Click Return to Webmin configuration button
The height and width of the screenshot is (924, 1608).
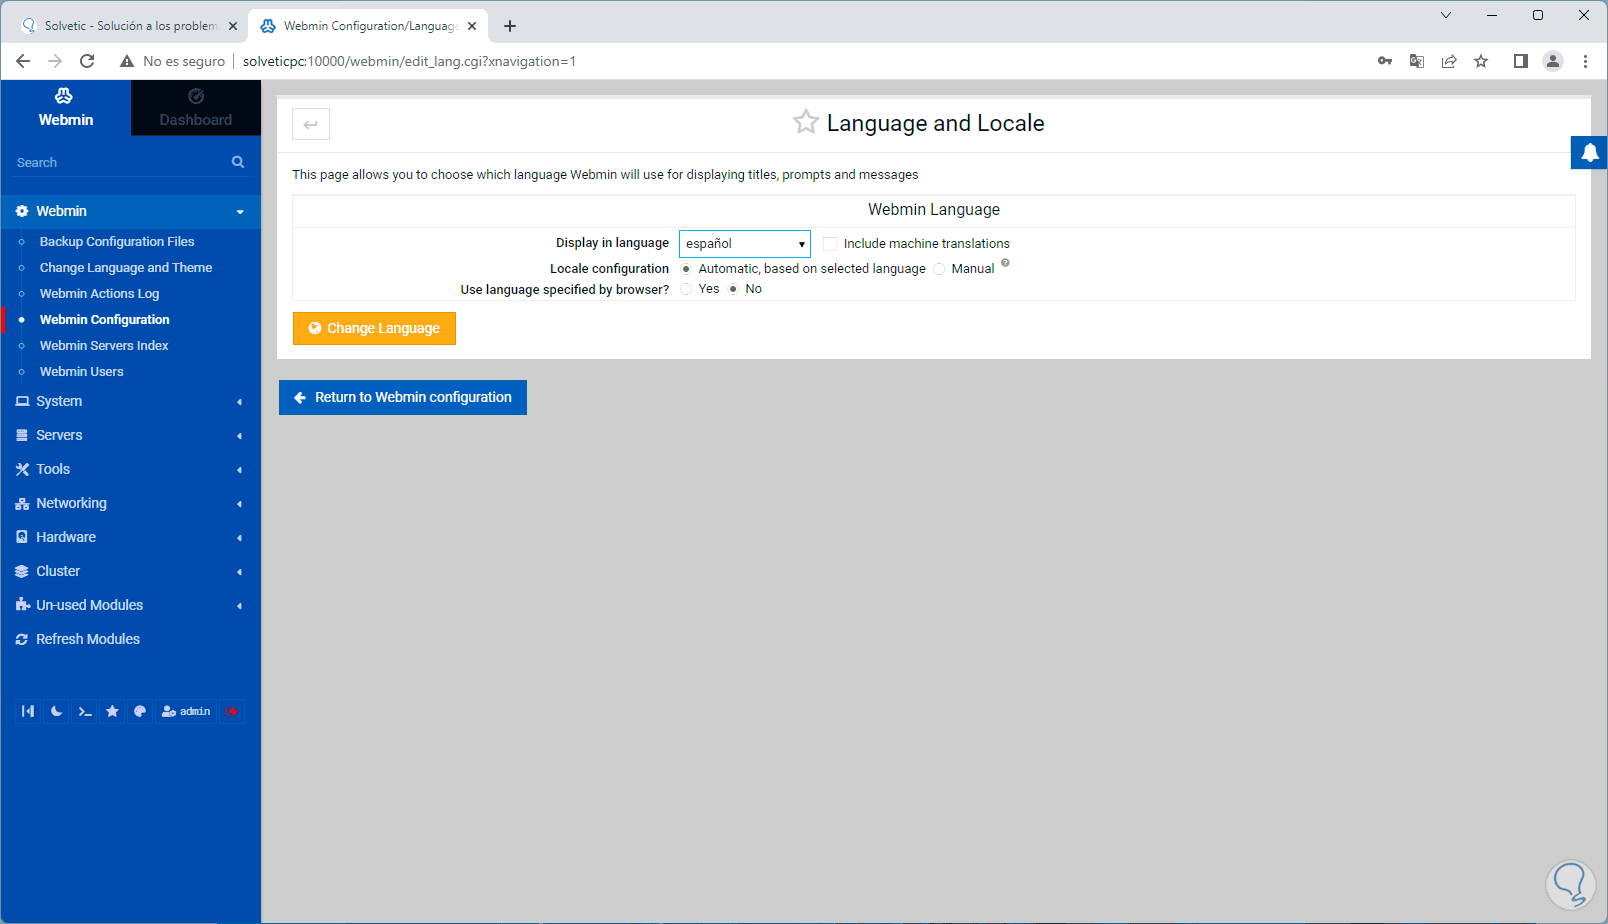tap(403, 397)
